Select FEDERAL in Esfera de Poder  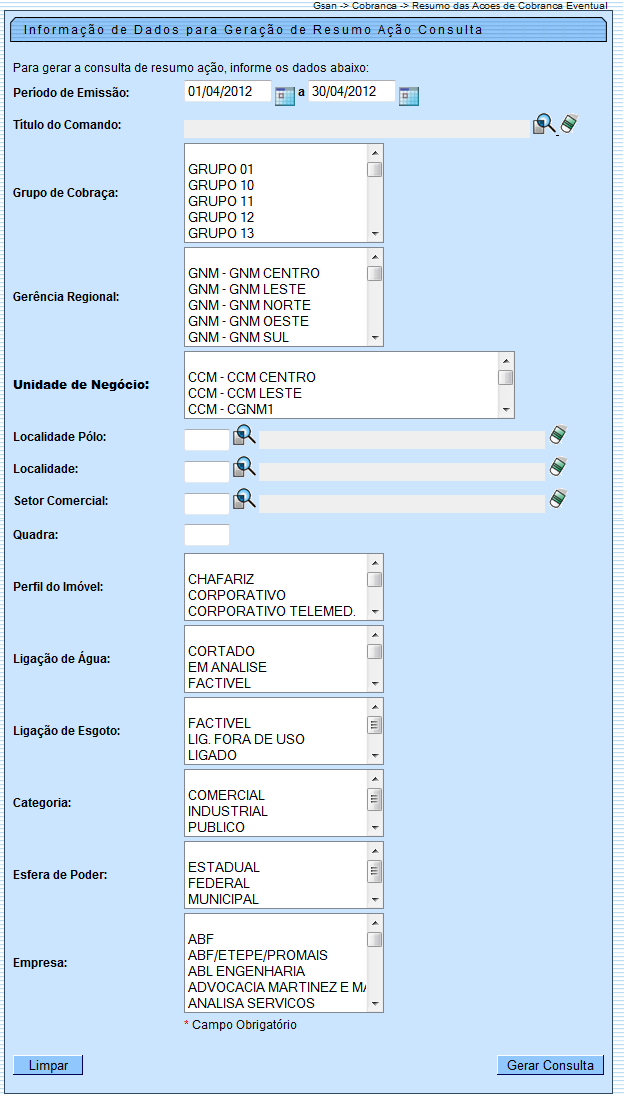coord(217,883)
